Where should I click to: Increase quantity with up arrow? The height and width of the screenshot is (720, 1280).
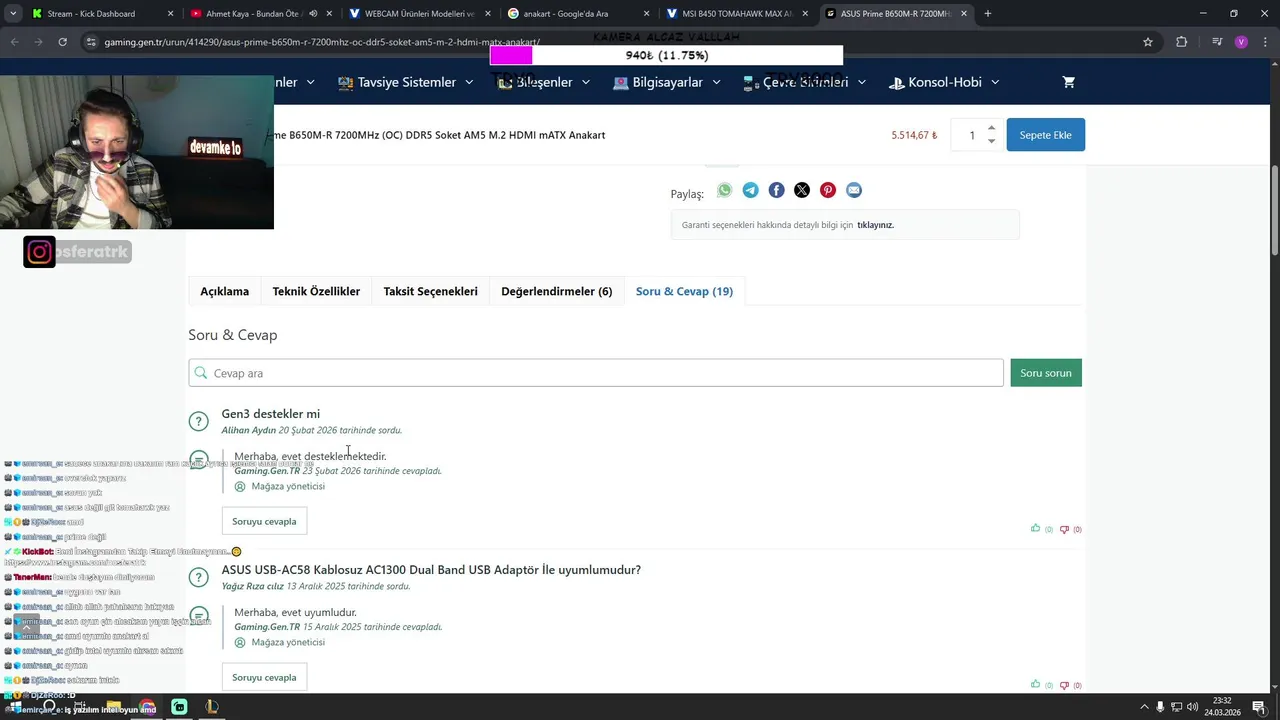point(991,128)
